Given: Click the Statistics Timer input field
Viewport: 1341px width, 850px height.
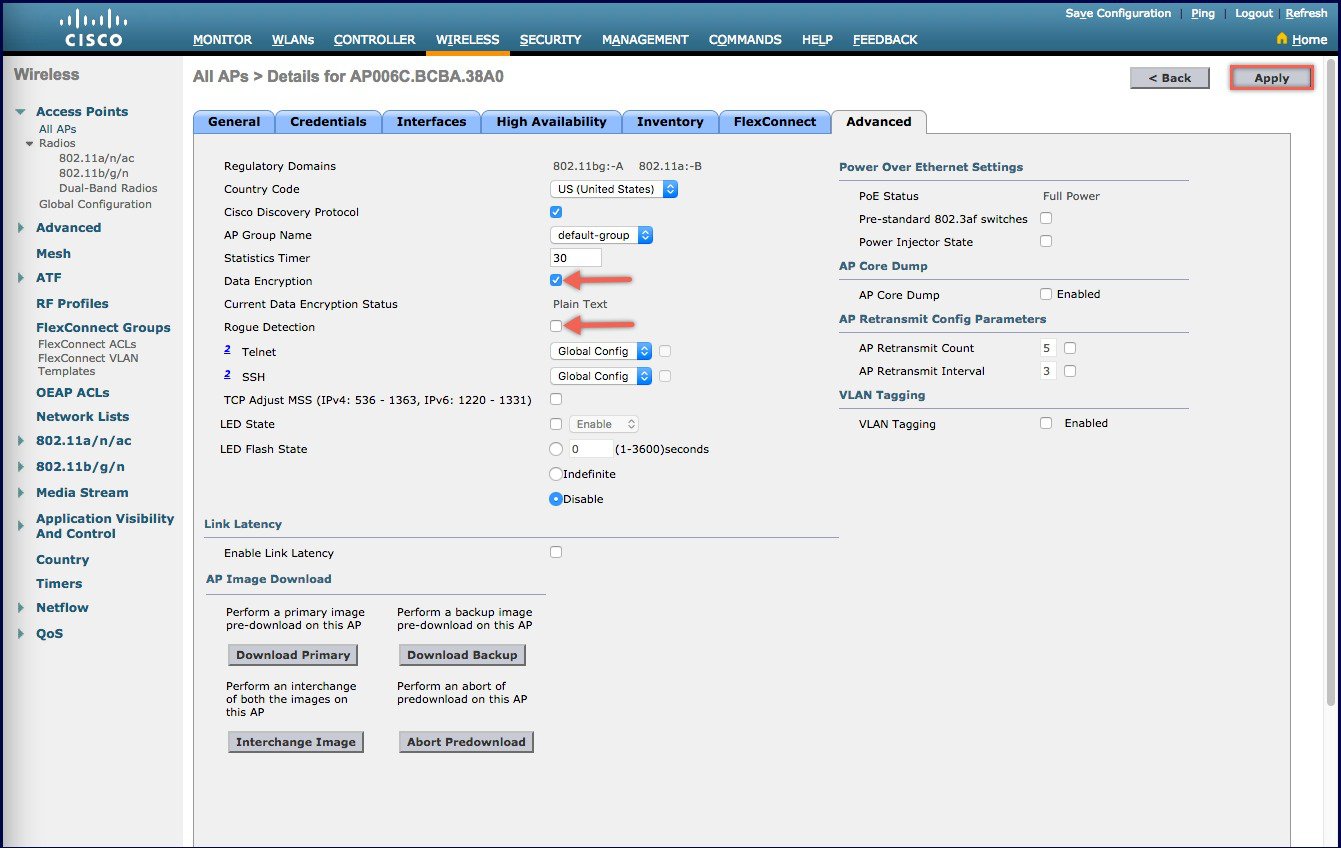Looking at the screenshot, I should point(576,258).
